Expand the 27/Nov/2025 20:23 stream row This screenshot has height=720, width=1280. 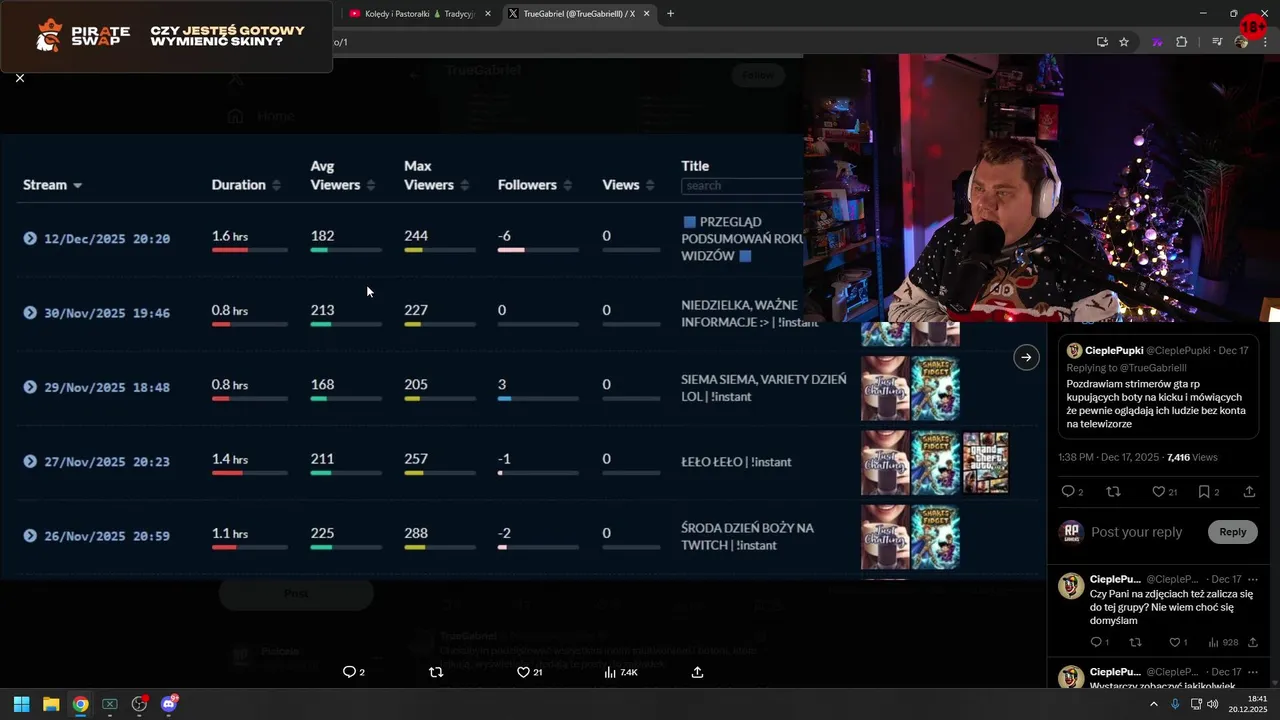(x=30, y=461)
